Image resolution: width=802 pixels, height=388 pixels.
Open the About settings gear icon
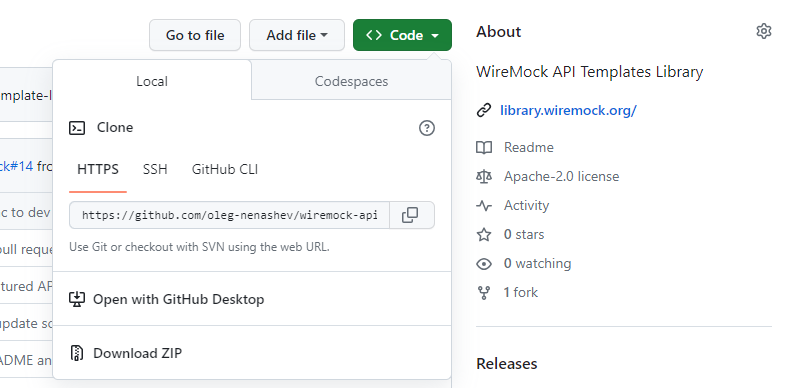[x=764, y=31]
